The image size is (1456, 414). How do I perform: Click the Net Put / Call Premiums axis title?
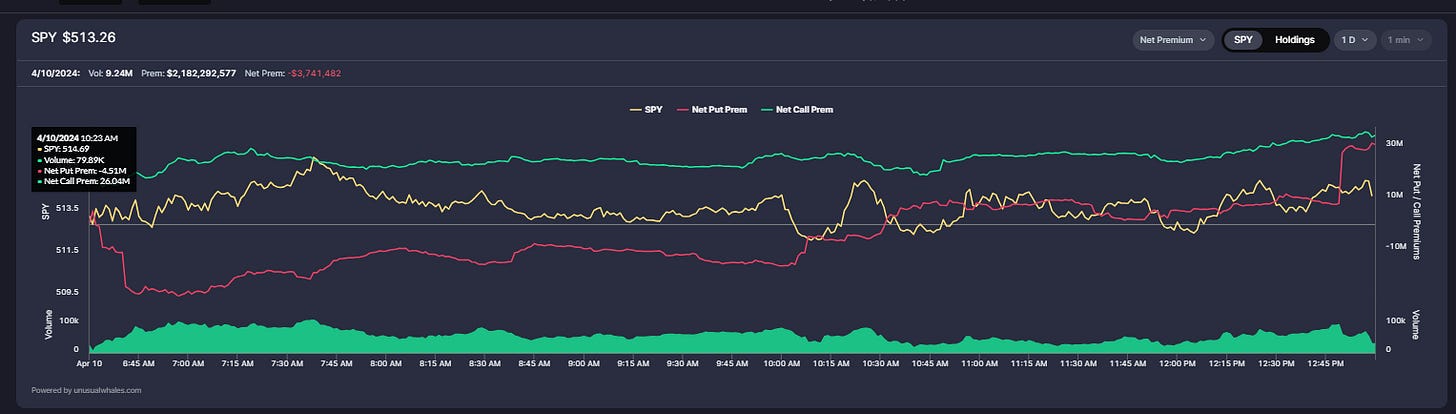1416,212
